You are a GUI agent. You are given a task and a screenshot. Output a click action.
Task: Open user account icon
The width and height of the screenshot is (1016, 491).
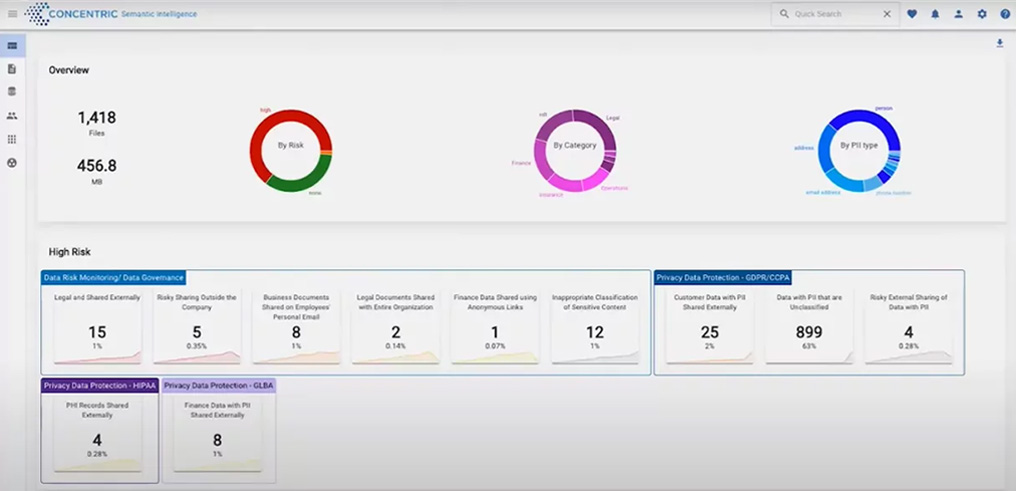pyautogui.click(x=958, y=14)
